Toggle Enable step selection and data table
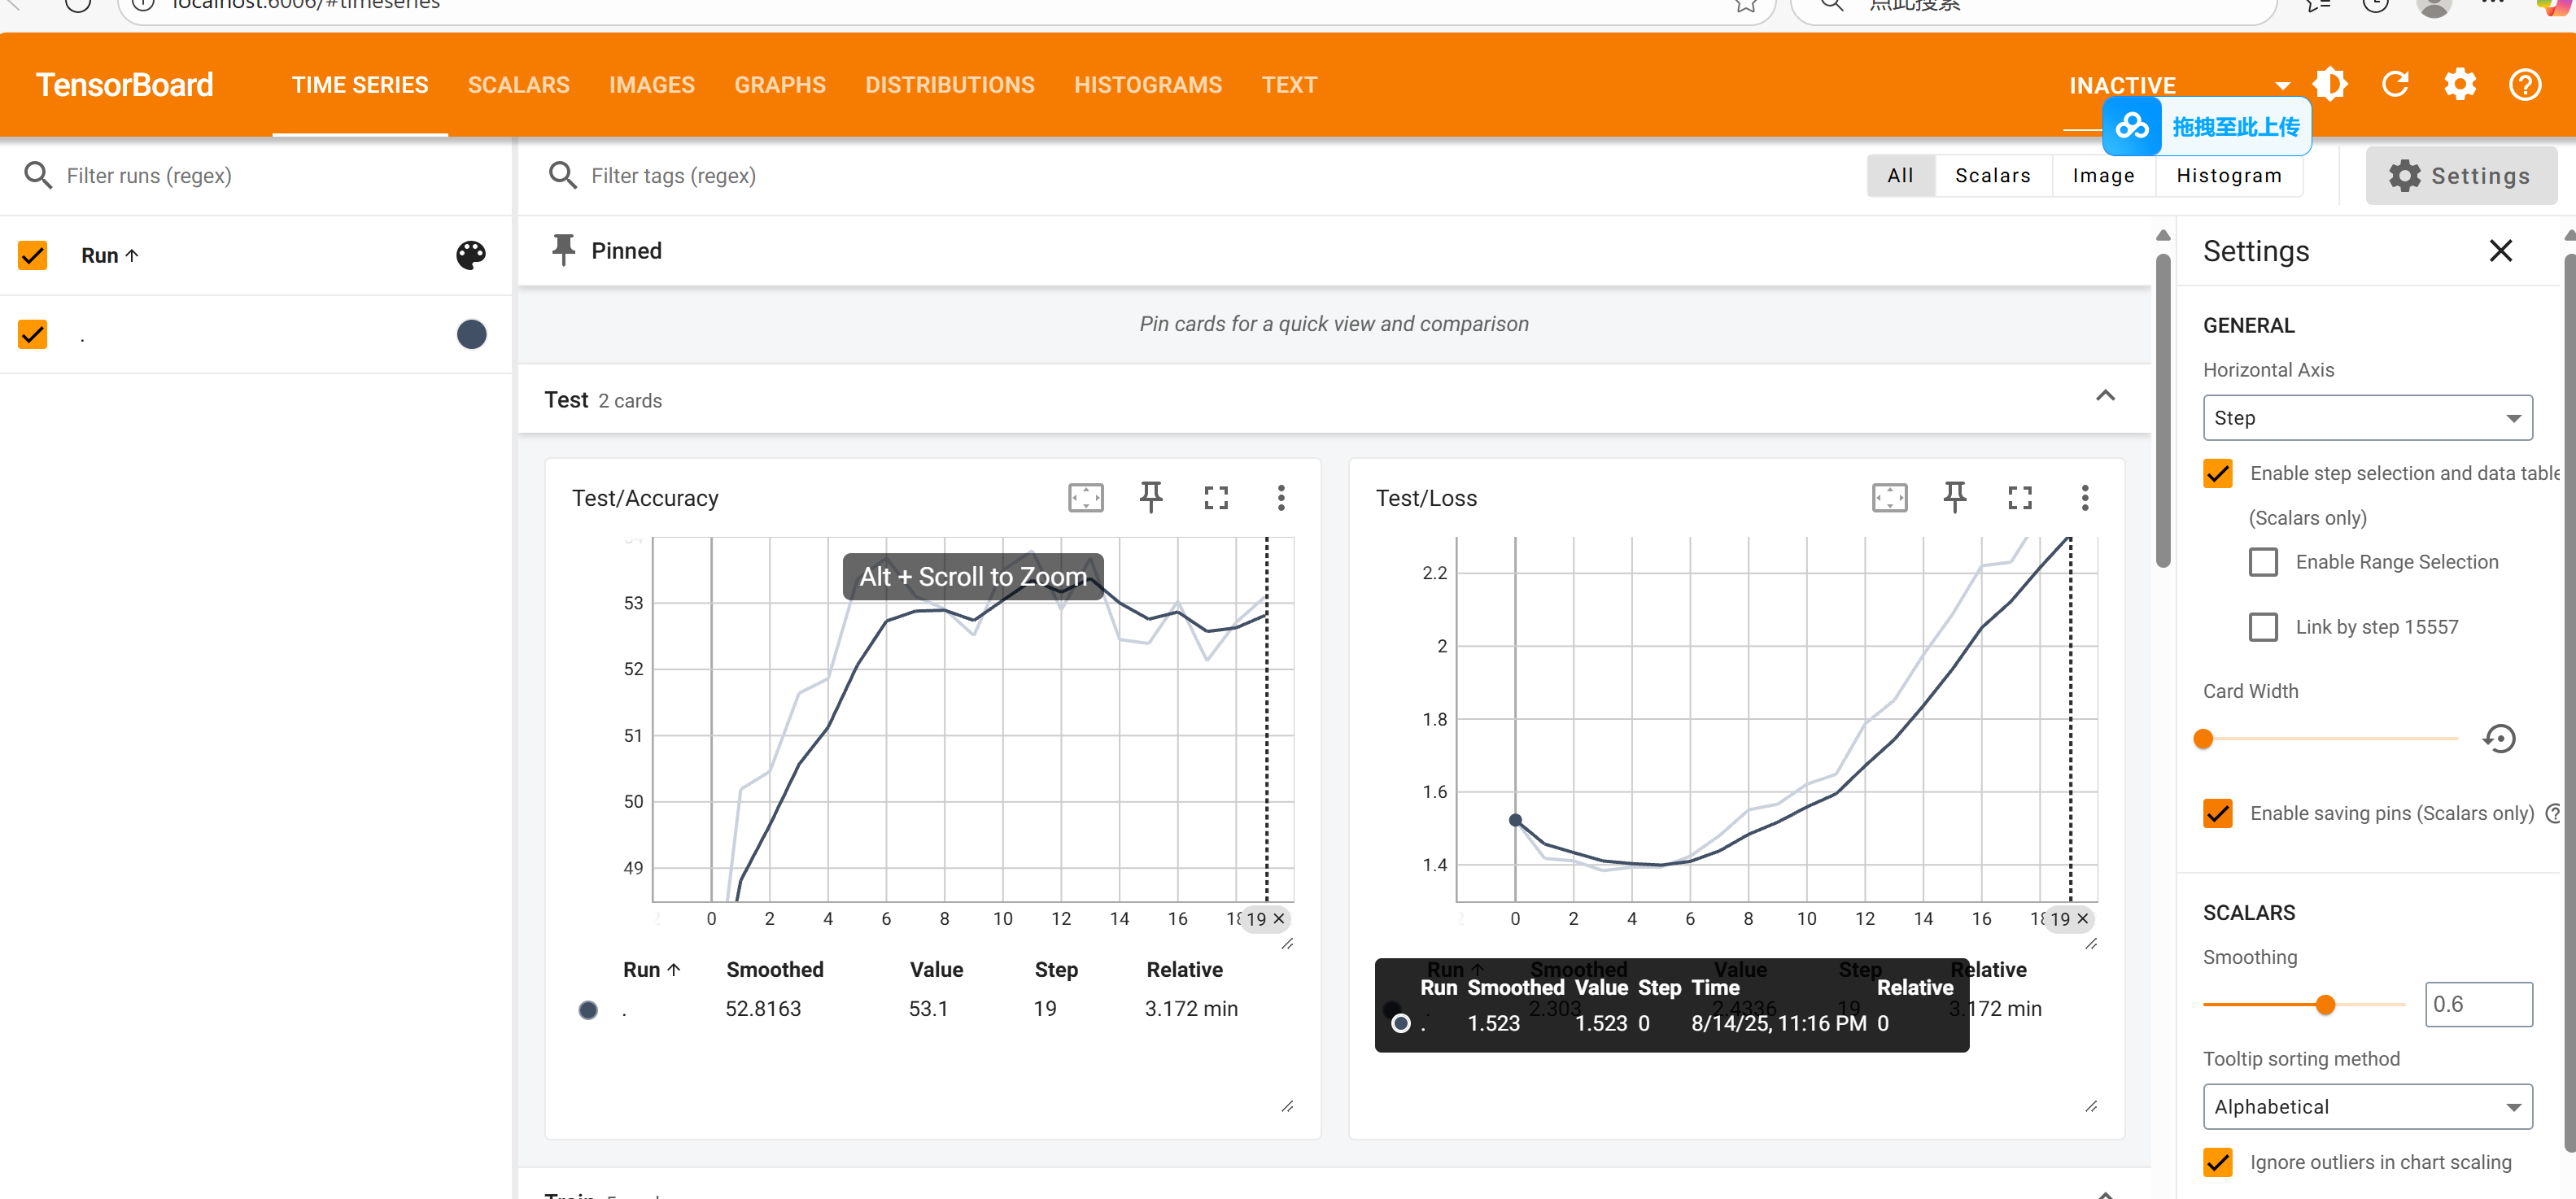The width and height of the screenshot is (2576, 1199). (x=2218, y=473)
